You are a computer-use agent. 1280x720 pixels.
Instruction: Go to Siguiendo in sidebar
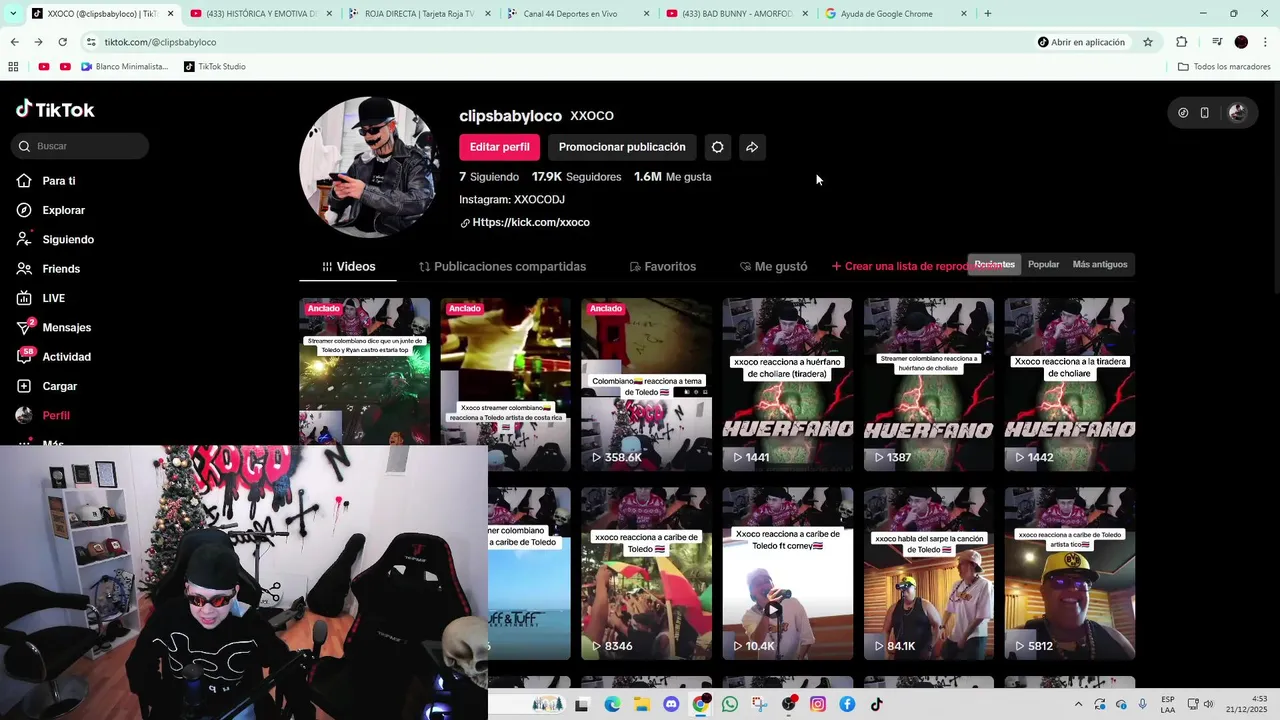[x=67, y=240]
